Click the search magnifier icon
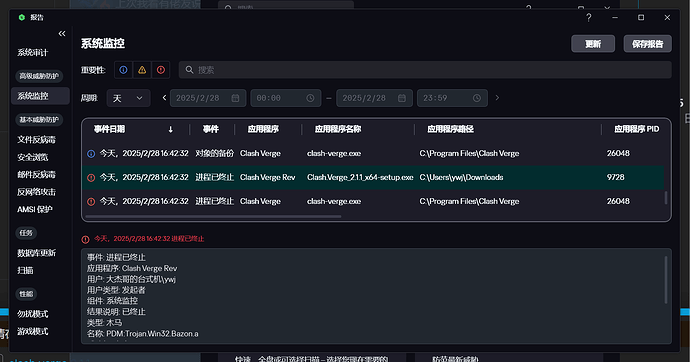The image size is (690, 362). tap(189, 70)
